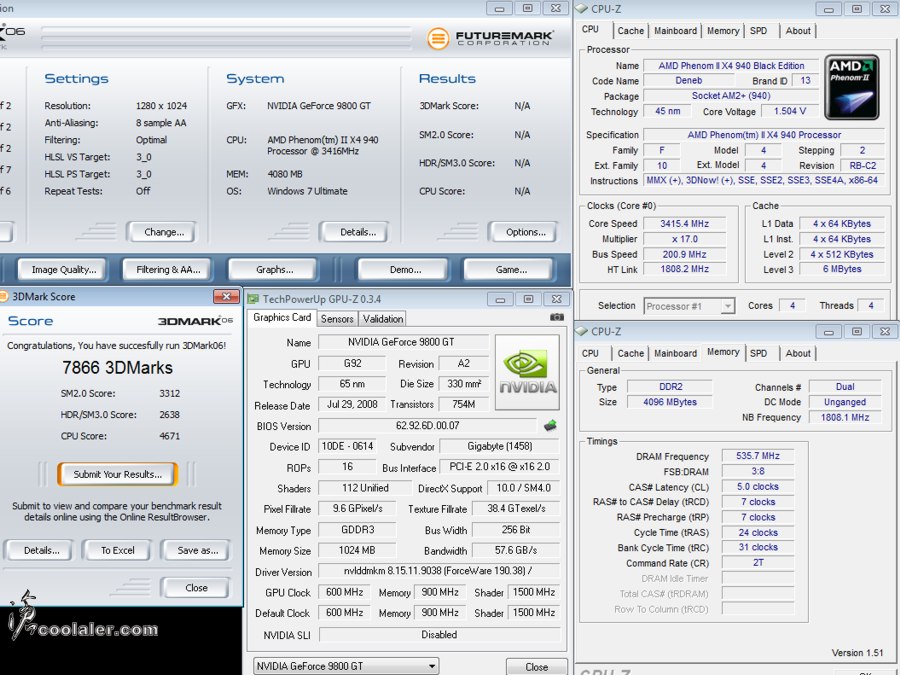Open Memory tab in the CPU-Z processor window
This screenshot has height=675, width=900.
coord(723,31)
